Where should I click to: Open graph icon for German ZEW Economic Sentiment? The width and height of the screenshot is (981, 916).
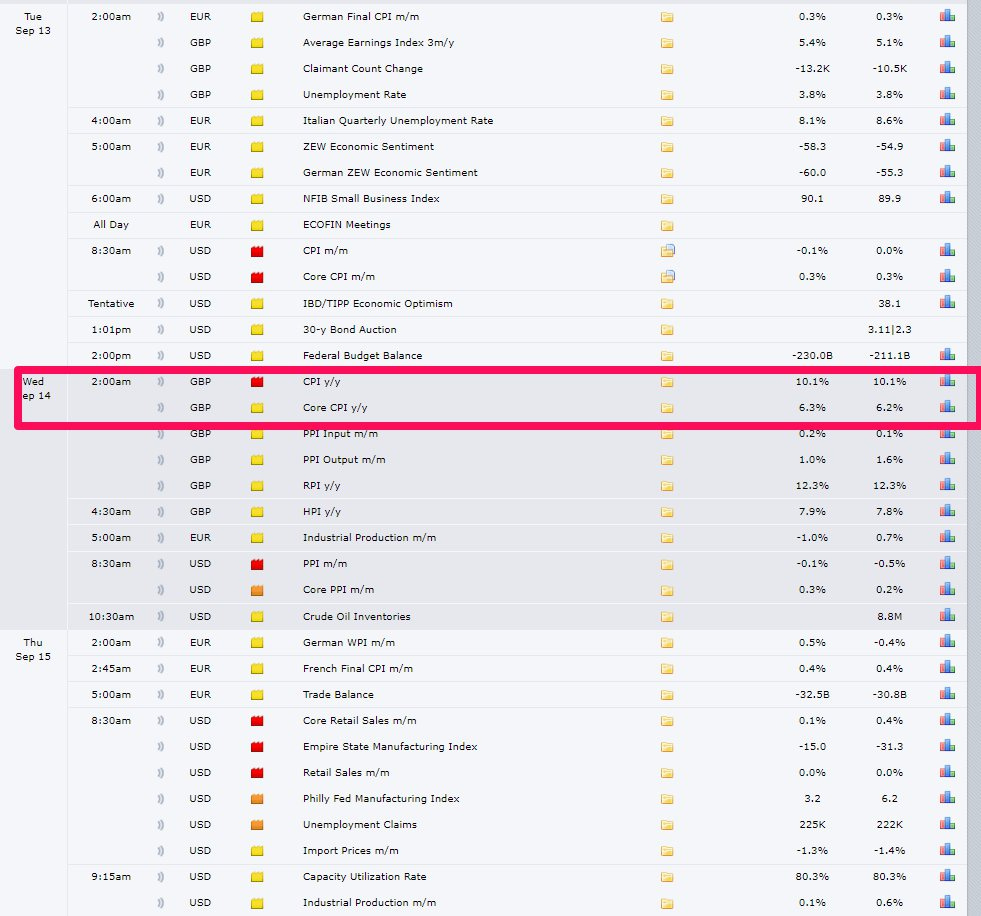(947, 171)
